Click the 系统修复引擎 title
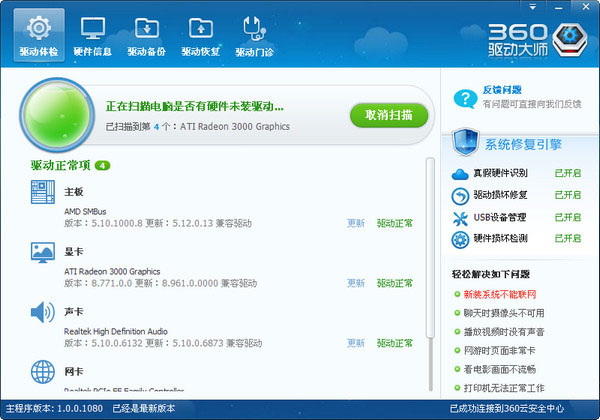The height and width of the screenshot is (420, 600). pos(523,145)
